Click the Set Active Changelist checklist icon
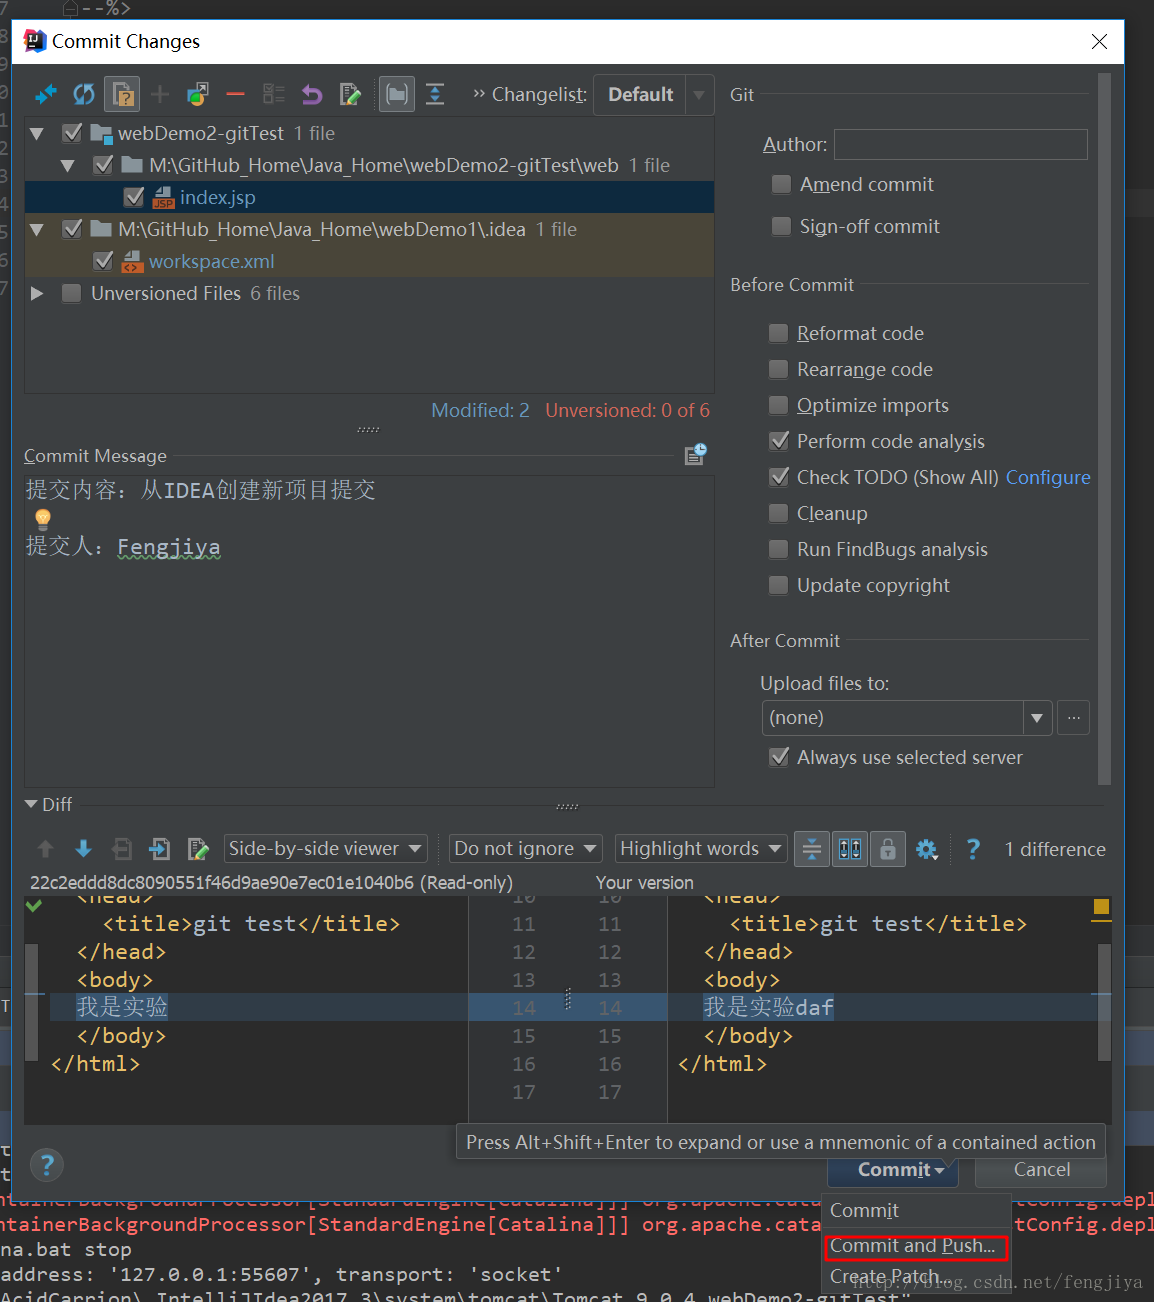This screenshot has width=1154, height=1302. [274, 95]
